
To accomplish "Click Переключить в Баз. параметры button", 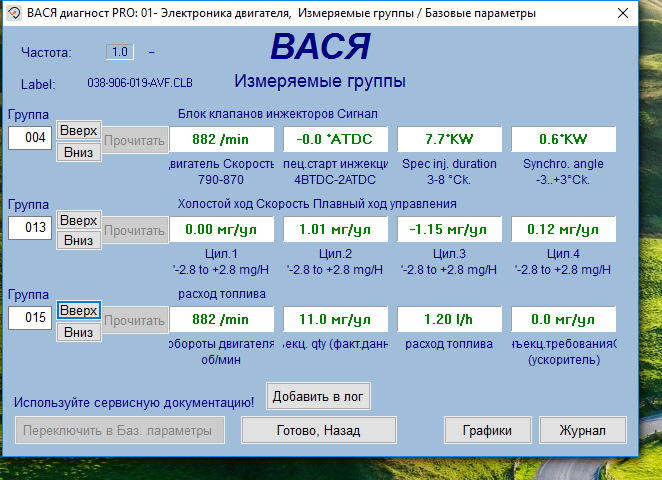I will point(119,430).
